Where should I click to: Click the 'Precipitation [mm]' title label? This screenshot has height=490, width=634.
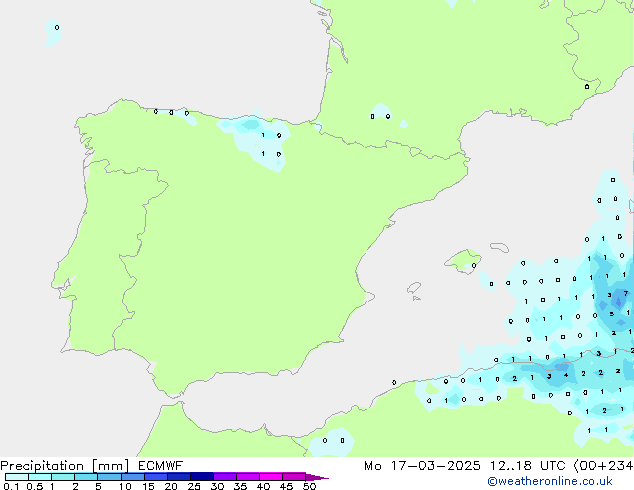pyautogui.click(x=65, y=466)
